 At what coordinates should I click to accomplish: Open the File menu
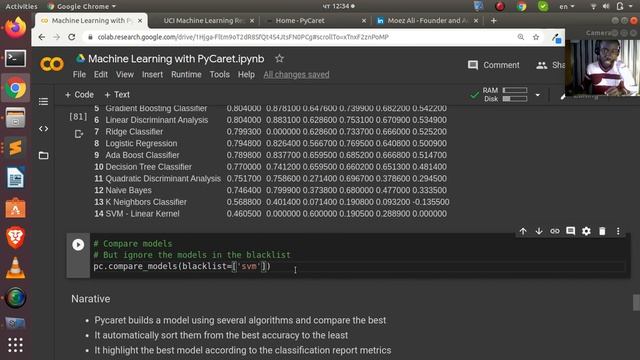click(x=79, y=75)
